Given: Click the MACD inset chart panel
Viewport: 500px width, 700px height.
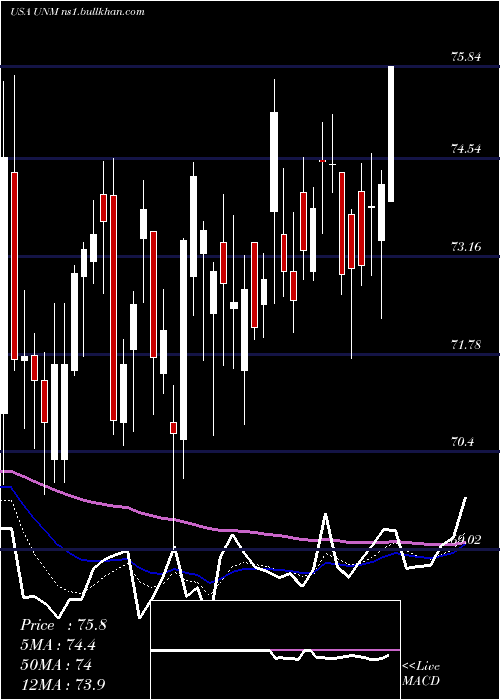Looking at the screenshot, I should click(275, 650).
